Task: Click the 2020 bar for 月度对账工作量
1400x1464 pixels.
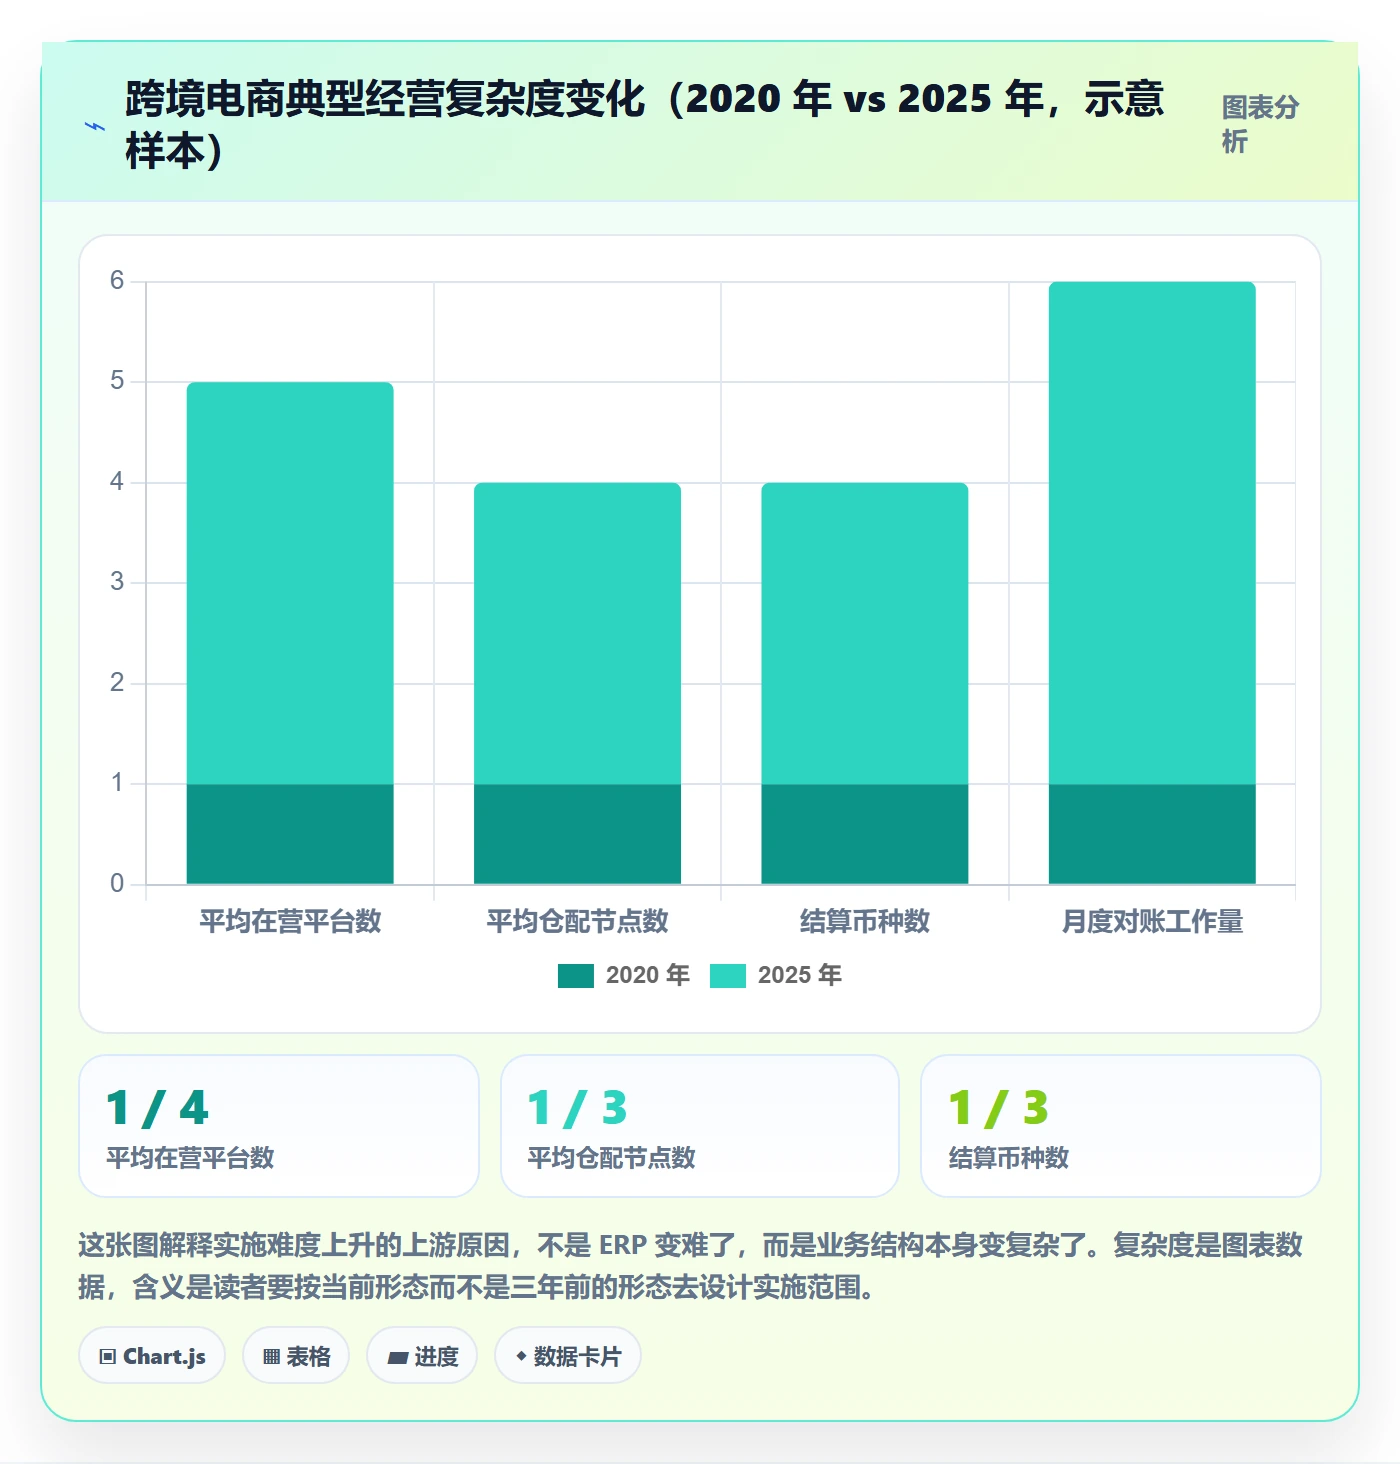Action: 1152,834
